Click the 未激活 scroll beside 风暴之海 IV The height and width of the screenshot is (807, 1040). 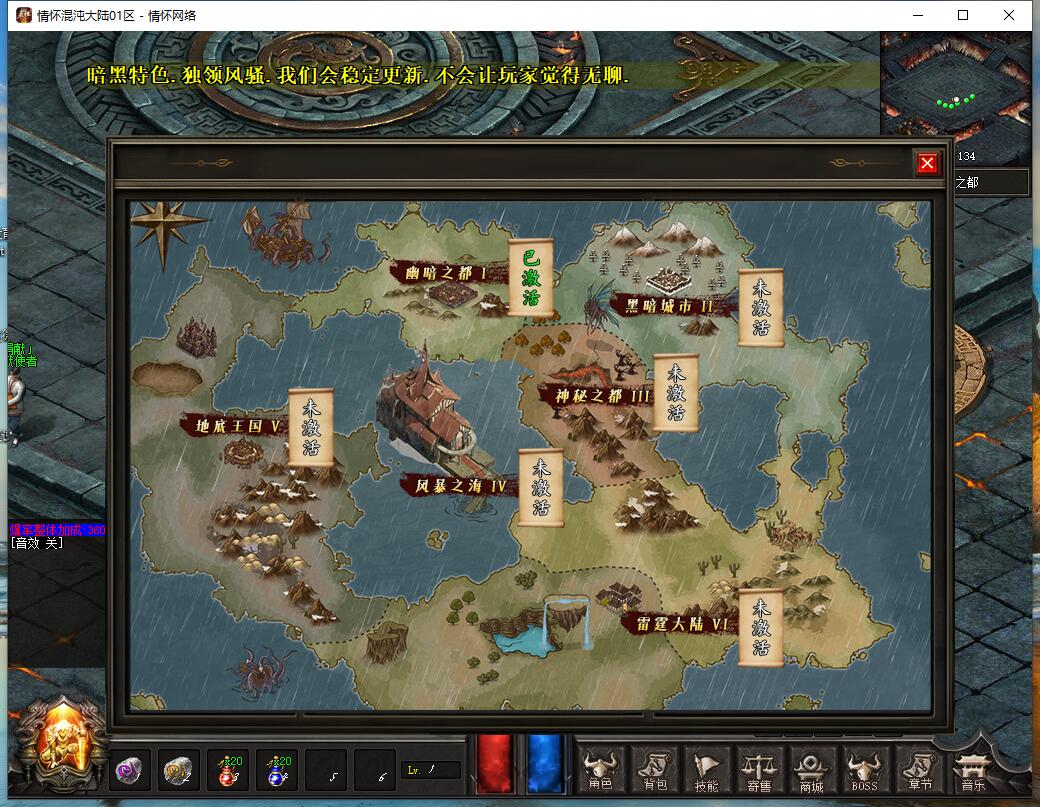pos(541,487)
